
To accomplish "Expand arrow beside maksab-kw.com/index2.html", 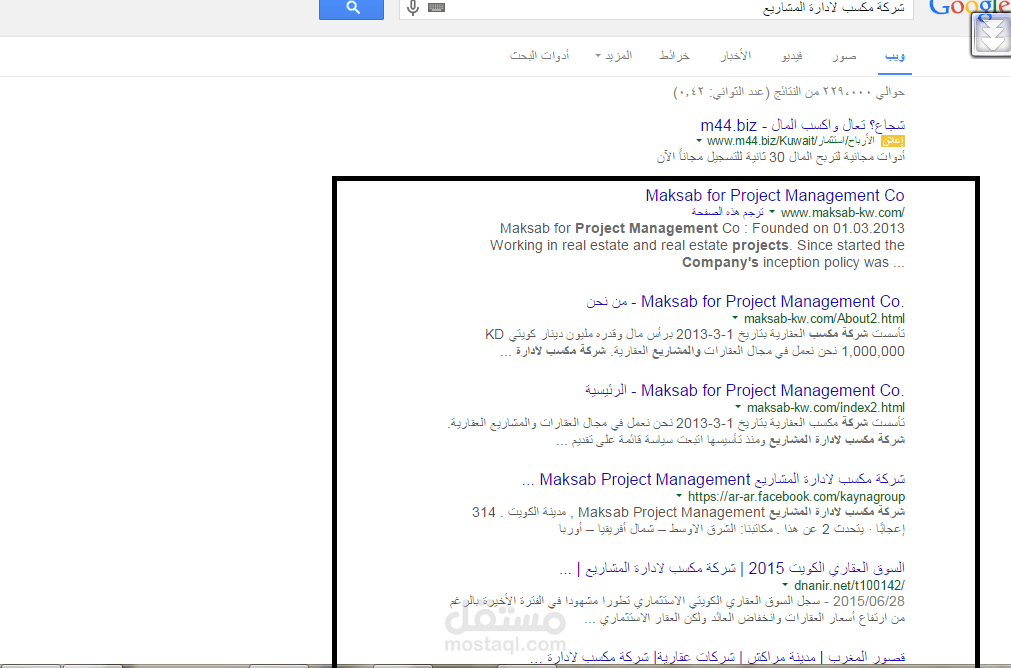I will click(x=738, y=407).
